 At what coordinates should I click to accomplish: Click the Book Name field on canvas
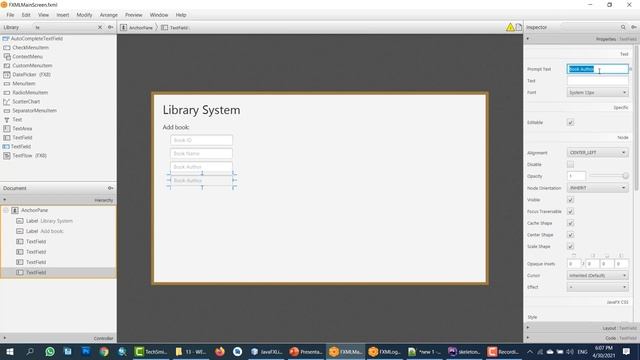pos(201,153)
